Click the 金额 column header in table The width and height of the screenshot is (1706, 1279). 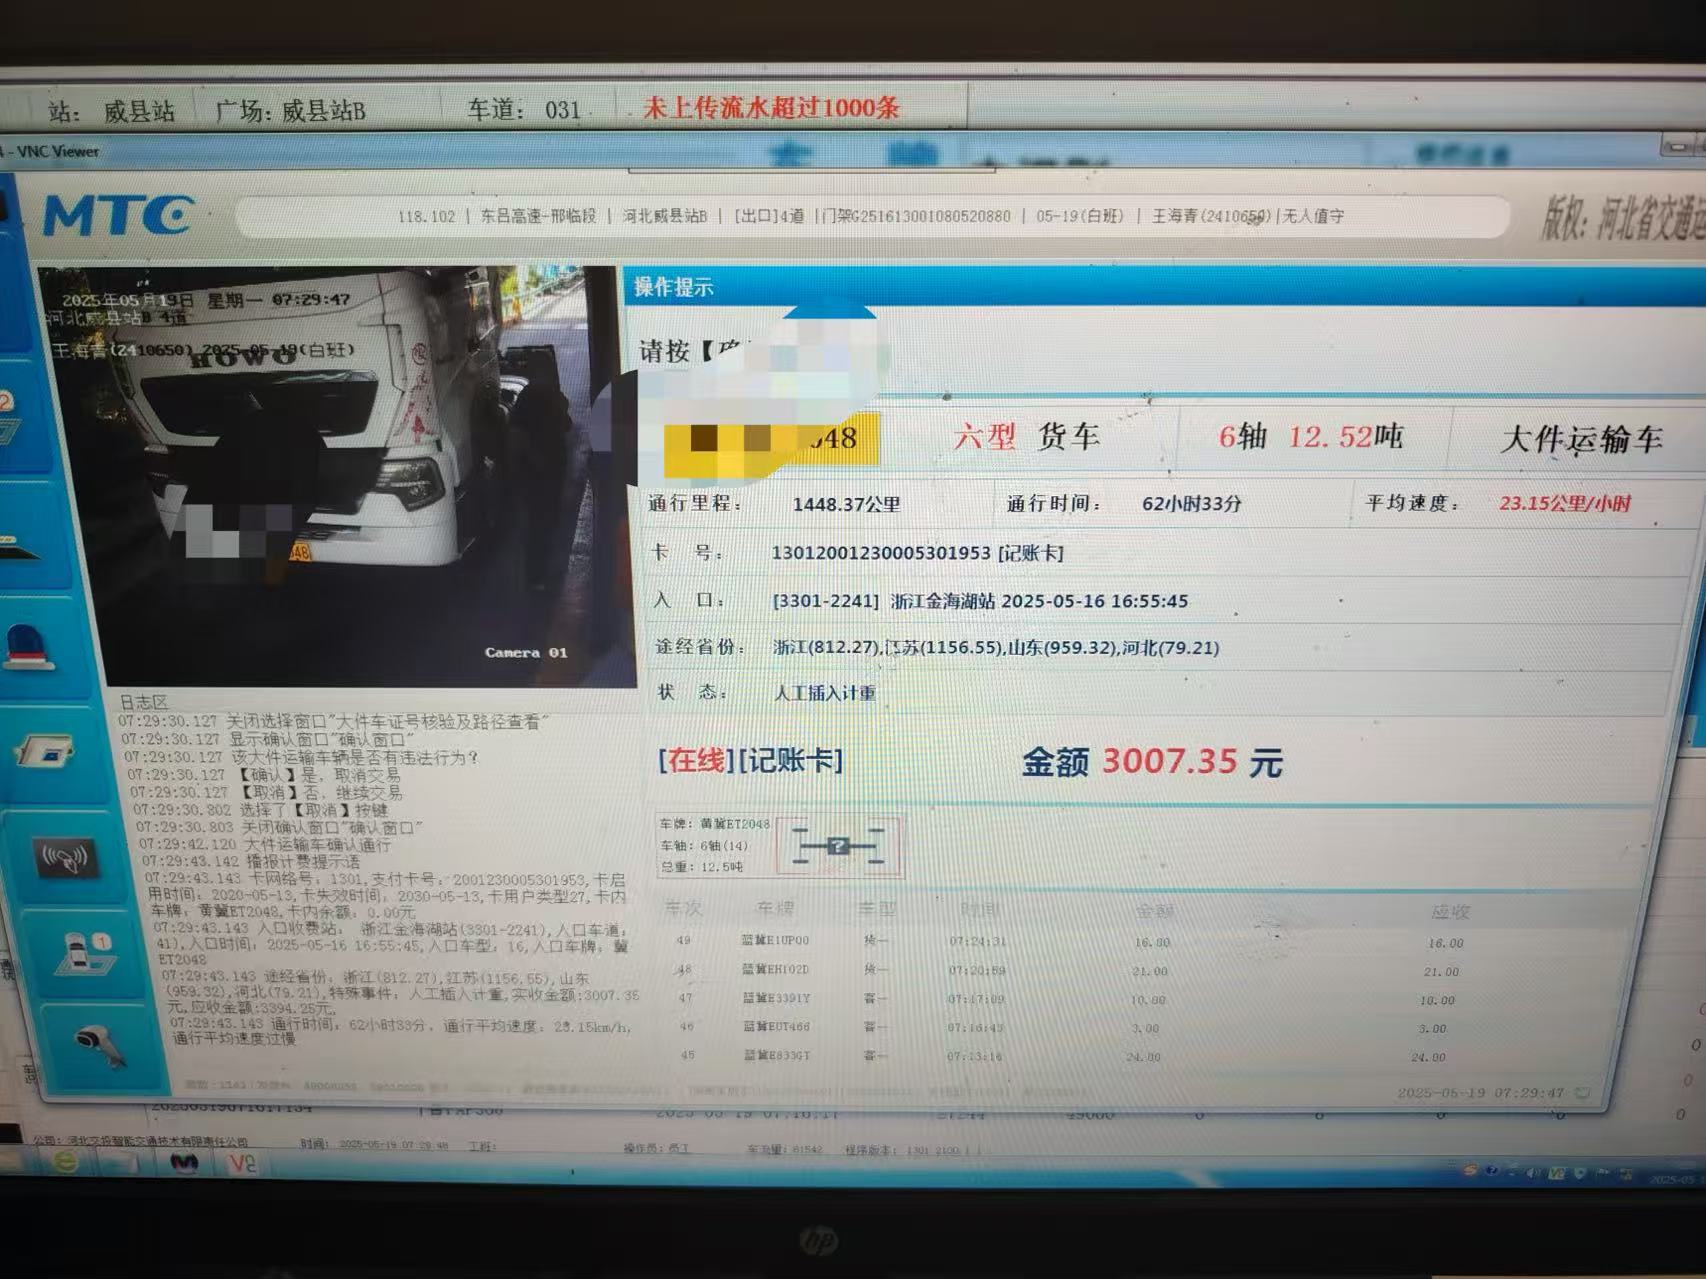(x=1155, y=911)
